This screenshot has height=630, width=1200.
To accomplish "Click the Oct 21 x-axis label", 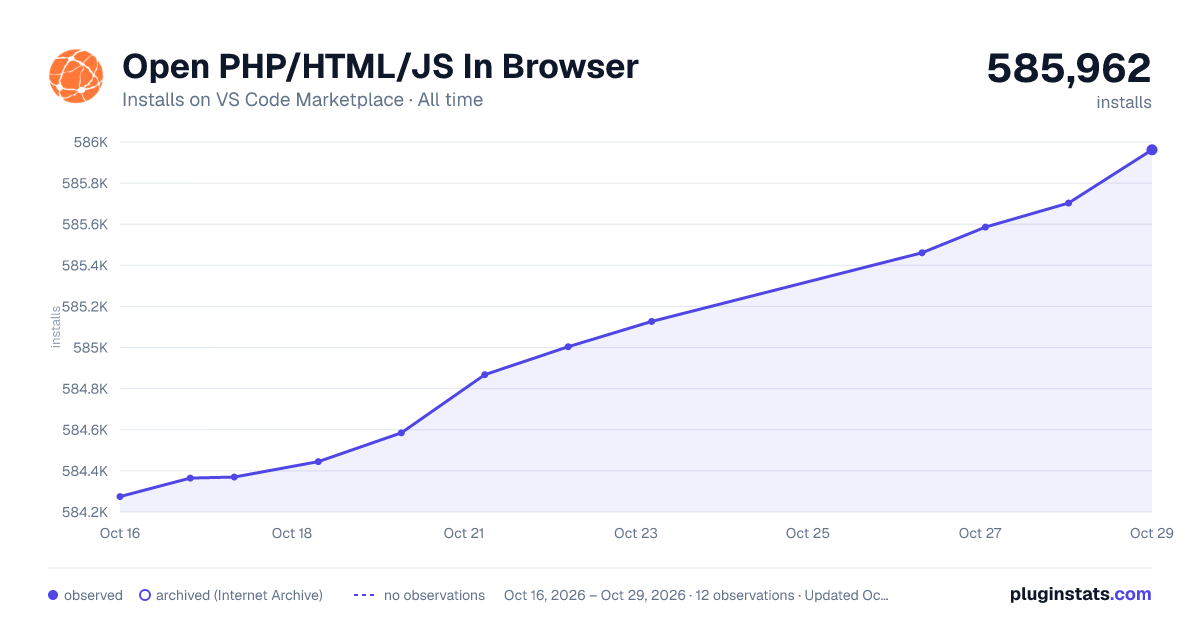I will tap(464, 533).
